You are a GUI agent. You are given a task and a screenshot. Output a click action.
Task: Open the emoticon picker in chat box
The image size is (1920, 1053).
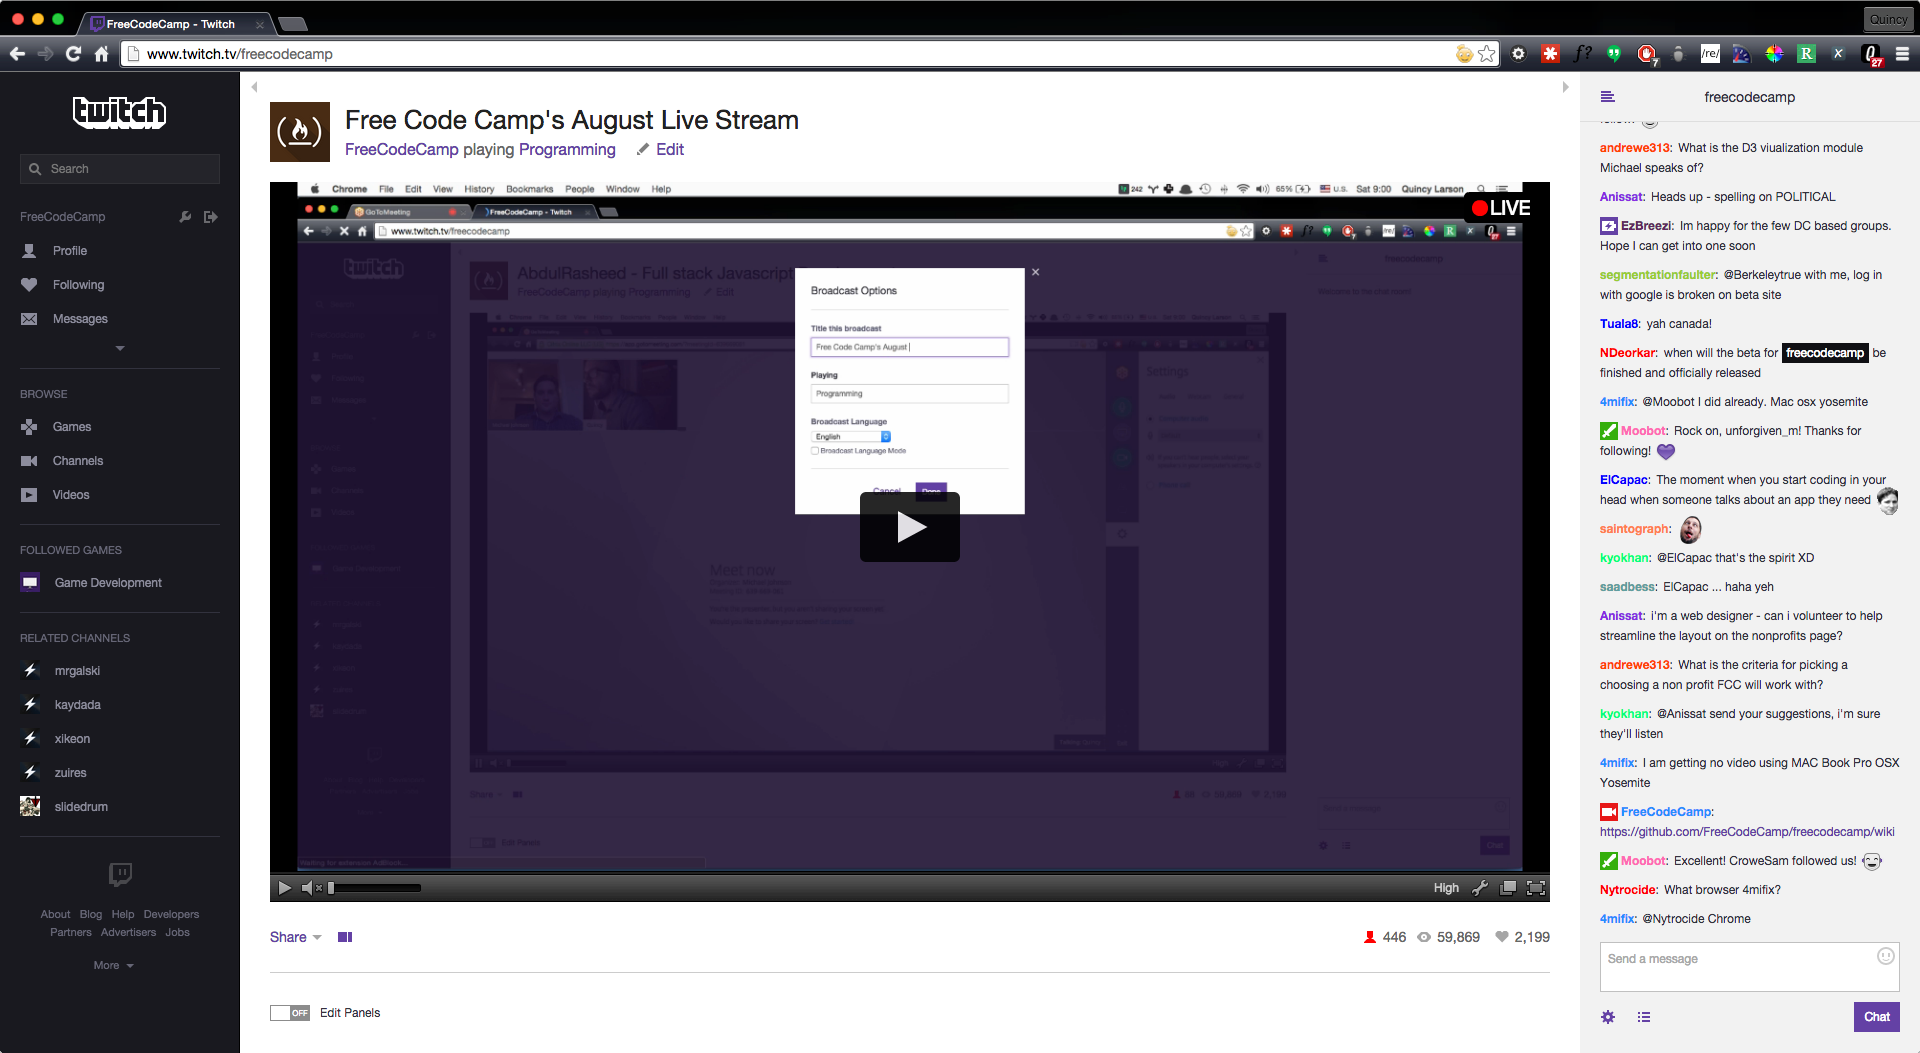point(1885,956)
